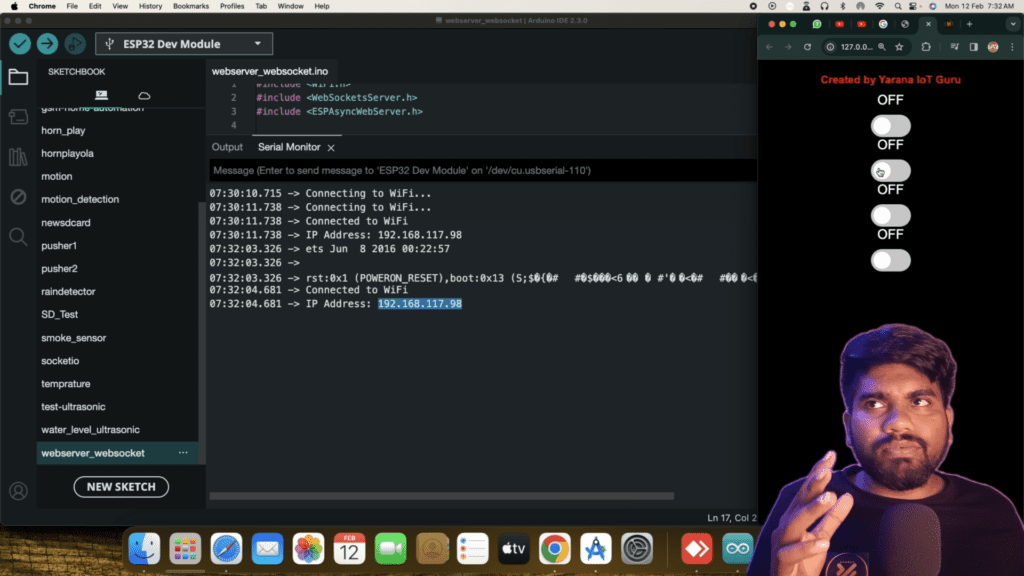Click the serial monitor horizontal scrollbar
Screen dimensions: 1024x576
[x=441, y=496]
